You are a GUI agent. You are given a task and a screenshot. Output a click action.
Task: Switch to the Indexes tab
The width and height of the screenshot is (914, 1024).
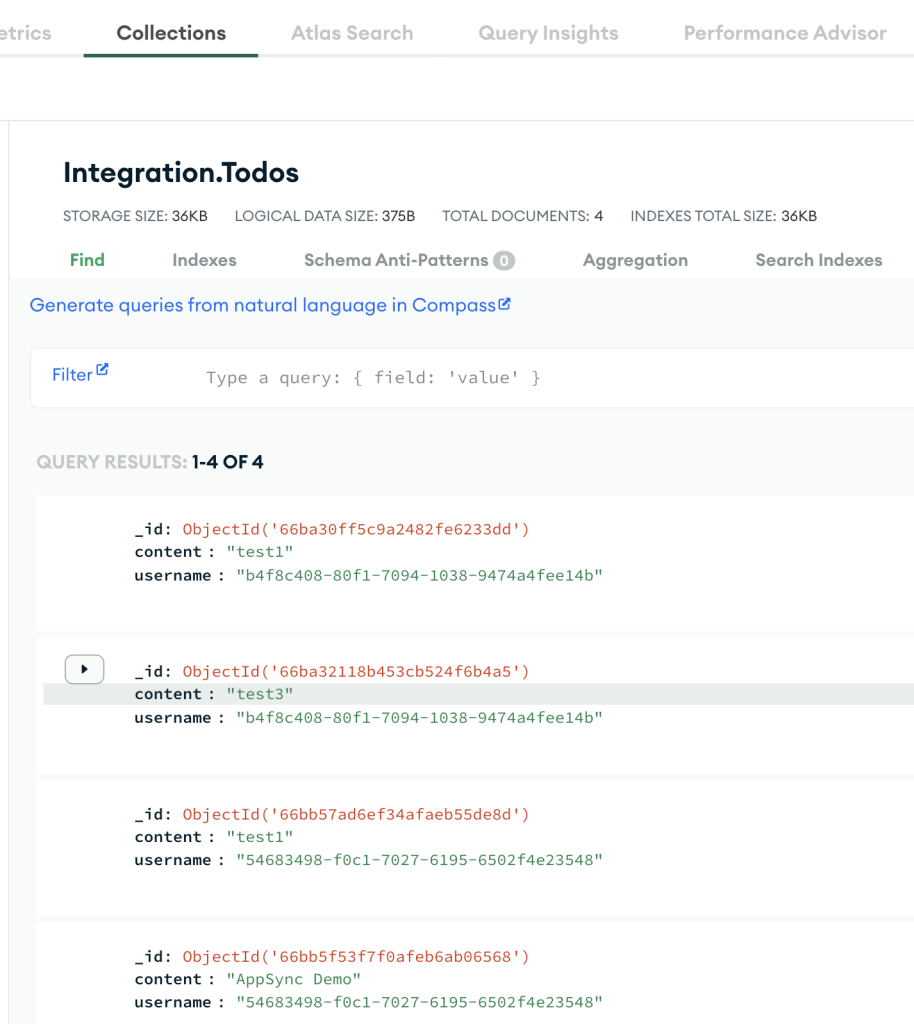coord(203,260)
